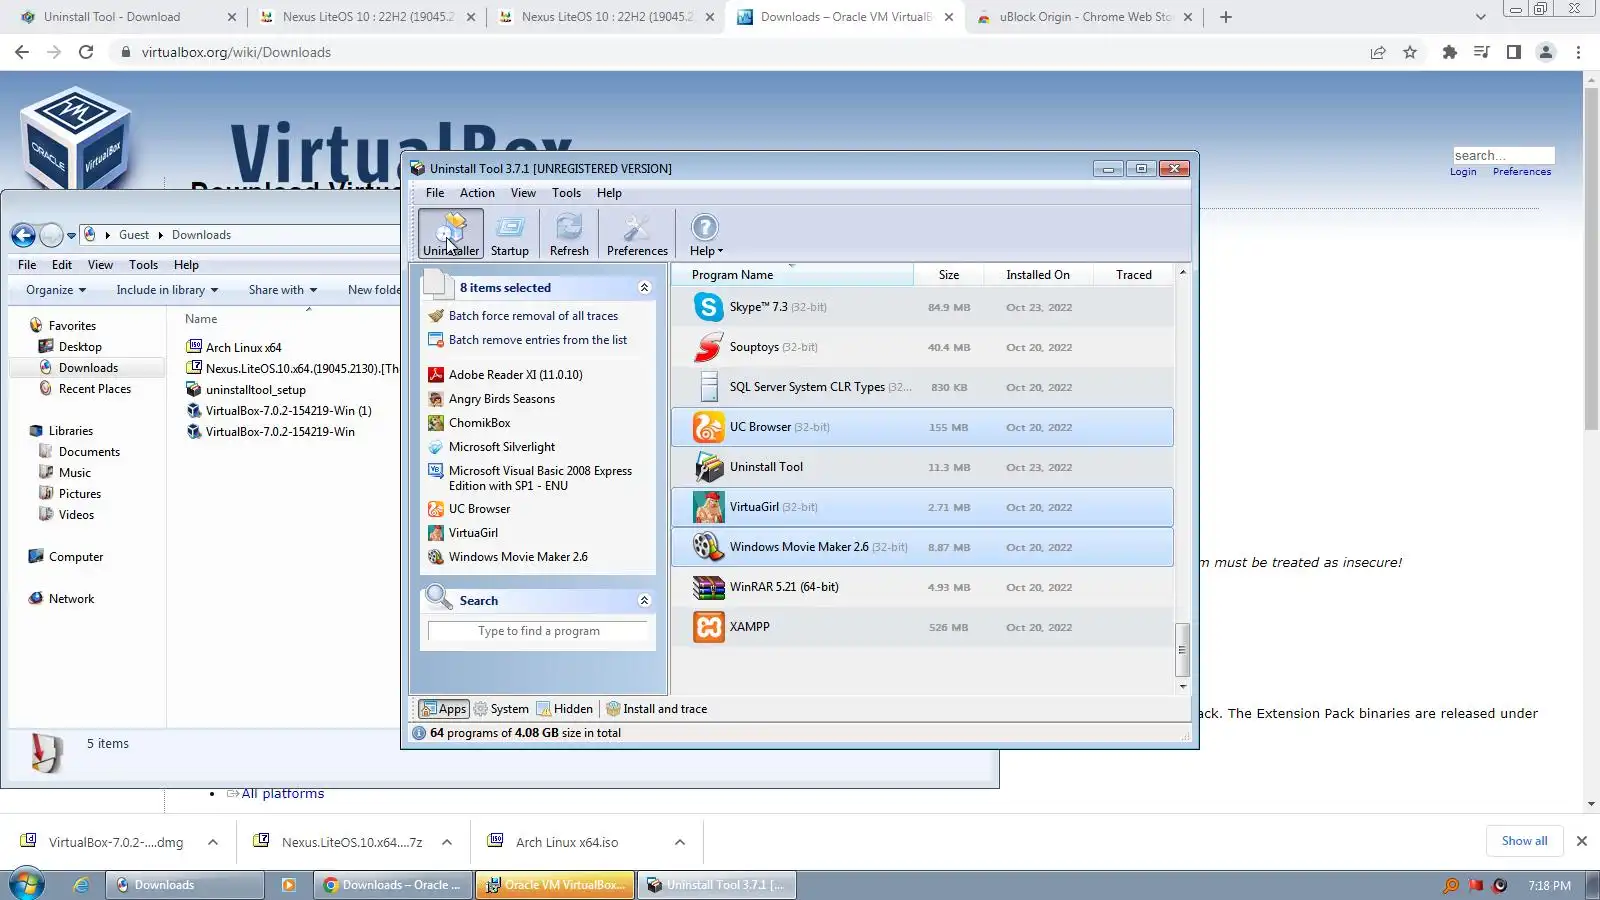The height and width of the screenshot is (900, 1600).
Task: Open the Chrome three-dot menu
Action: [1579, 52]
